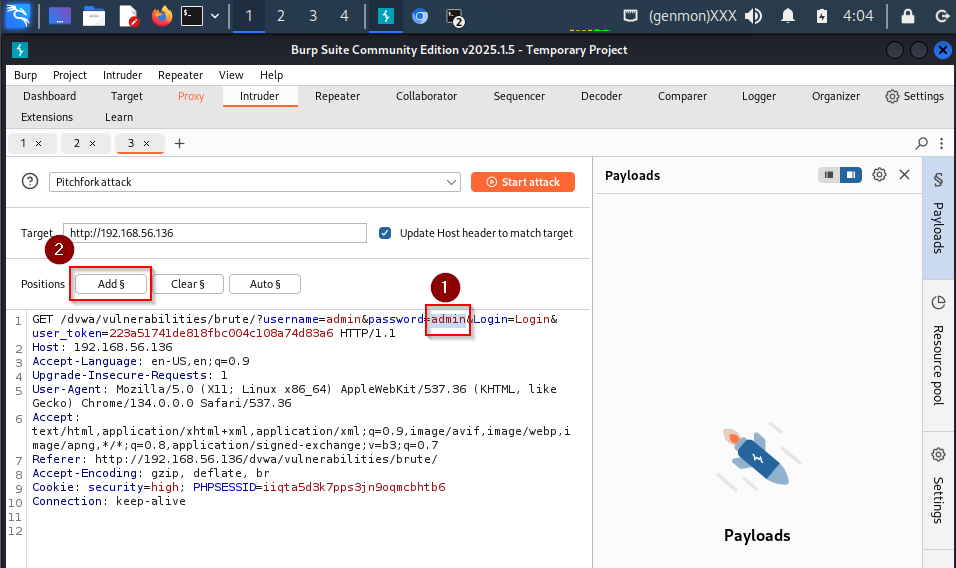The width and height of the screenshot is (956, 568).
Task: Switch to workspace 3
Action: pyautogui.click(x=313, y=16)
